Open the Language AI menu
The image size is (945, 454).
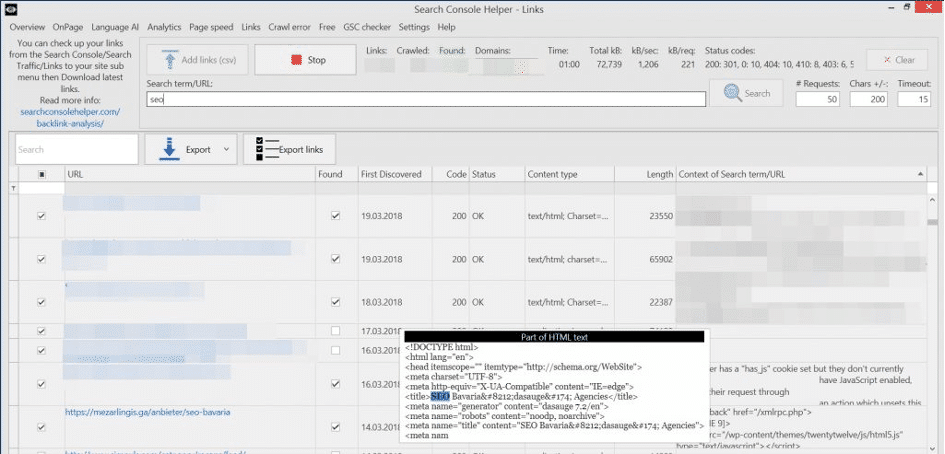(115, 27)
